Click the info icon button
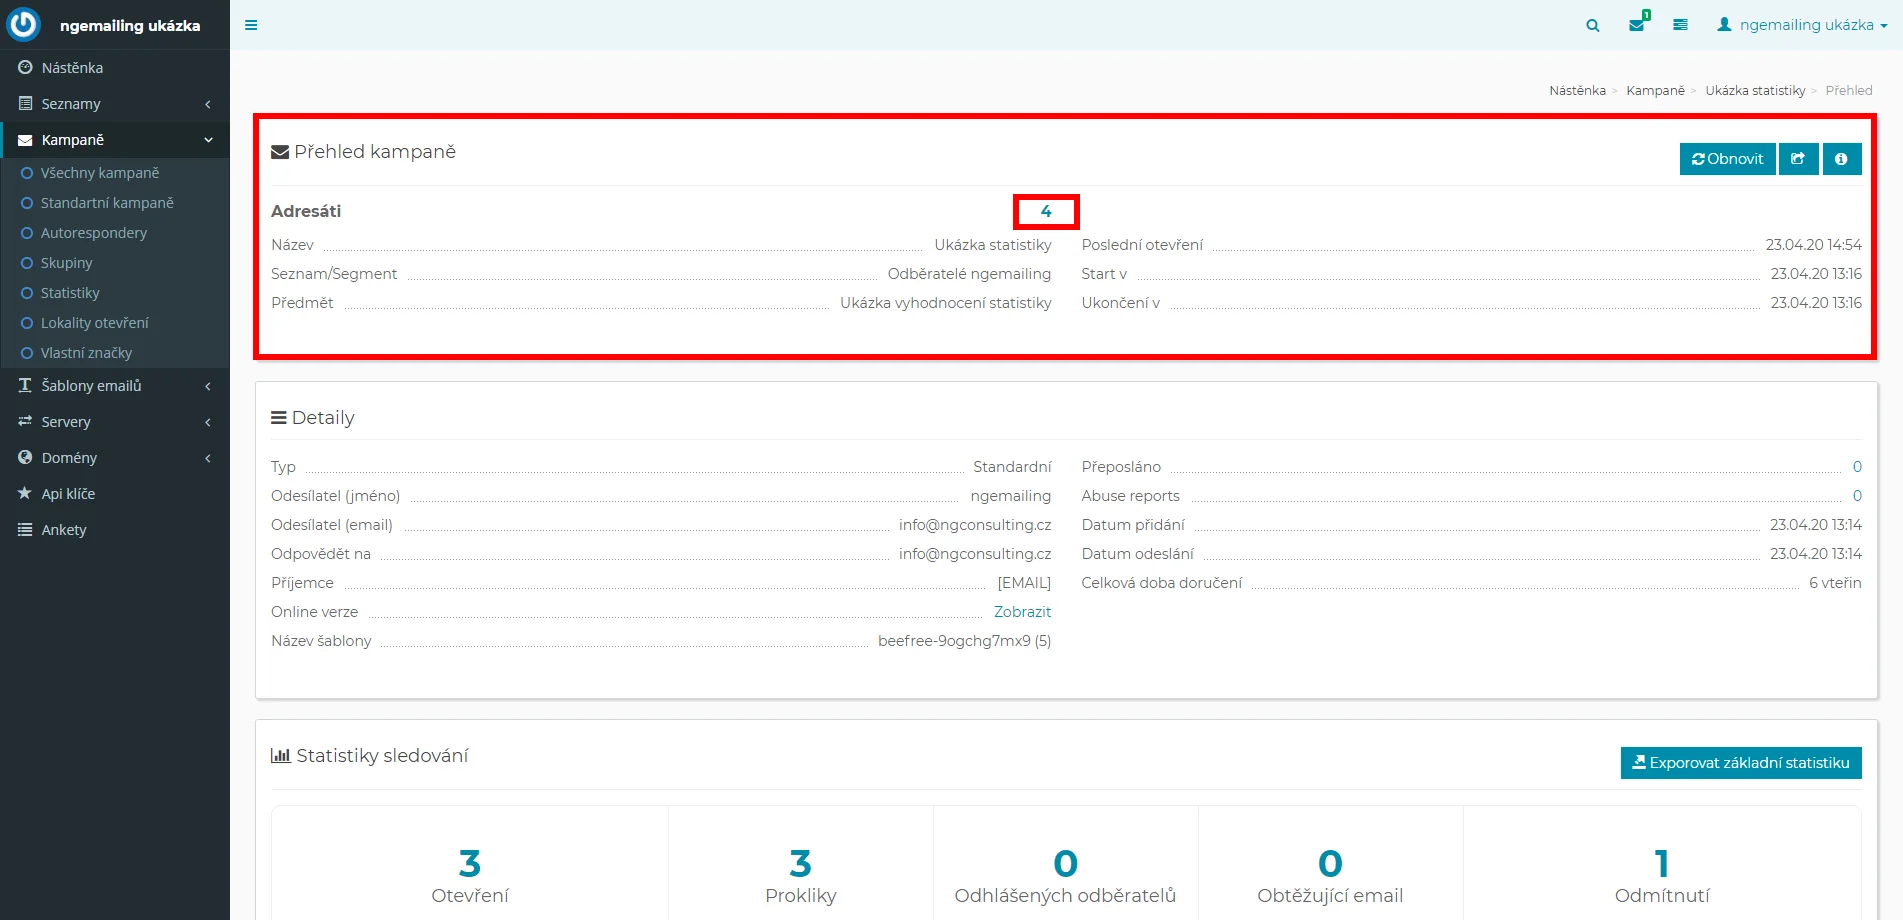The image size is (1903, 920). [x=1841, y=159]
